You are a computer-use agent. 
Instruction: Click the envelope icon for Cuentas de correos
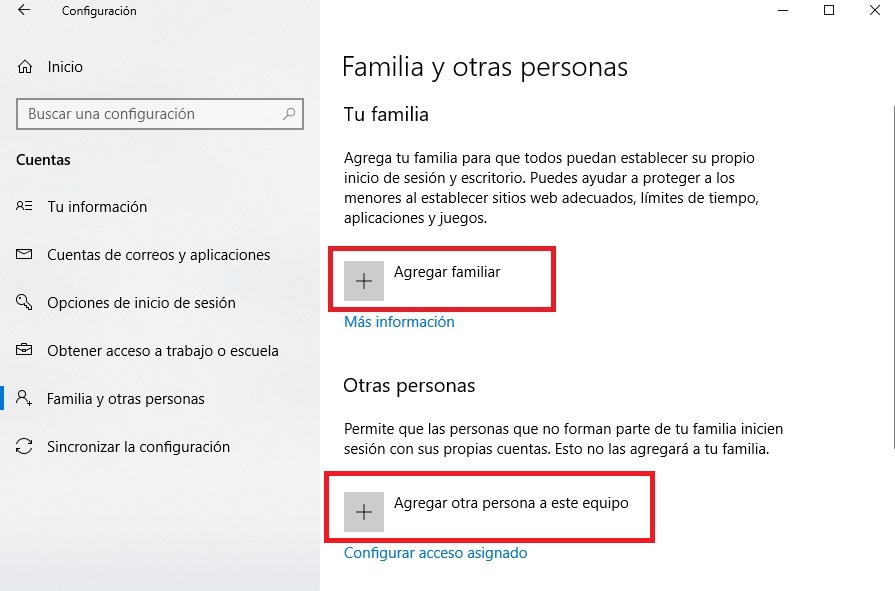click(23, 255)
